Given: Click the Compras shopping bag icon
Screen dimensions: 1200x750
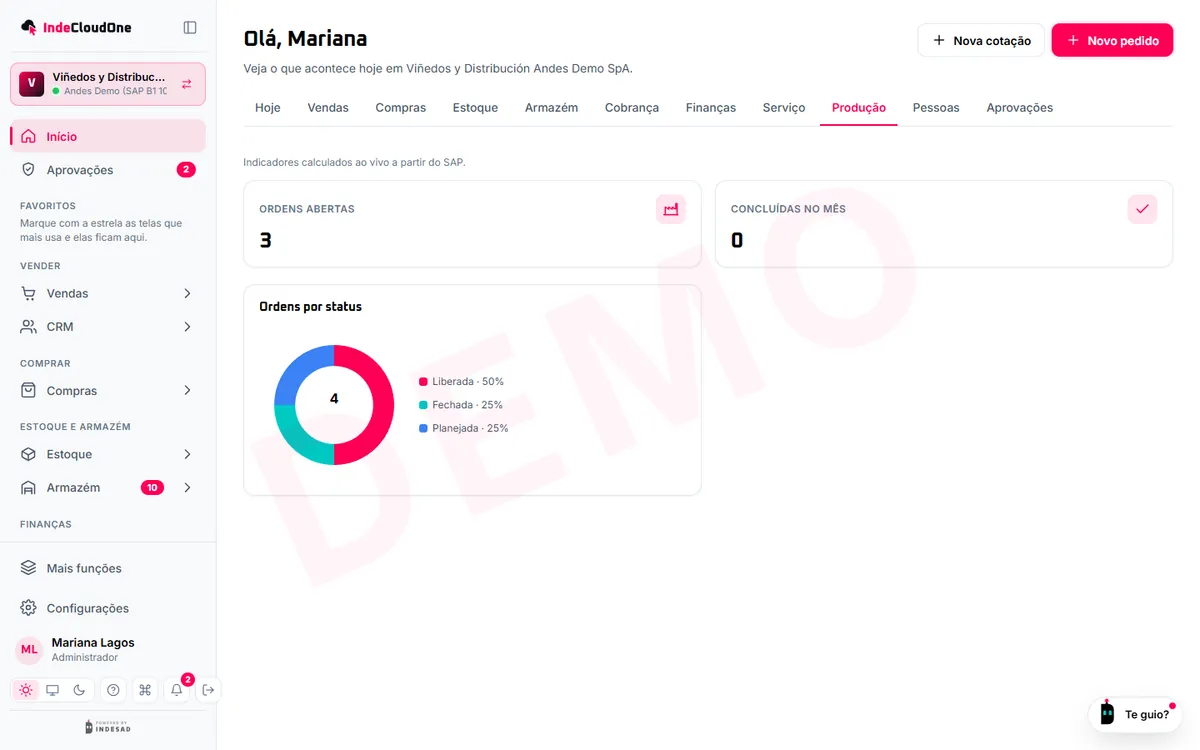Looking at the screenshot, I should point(28,390).
